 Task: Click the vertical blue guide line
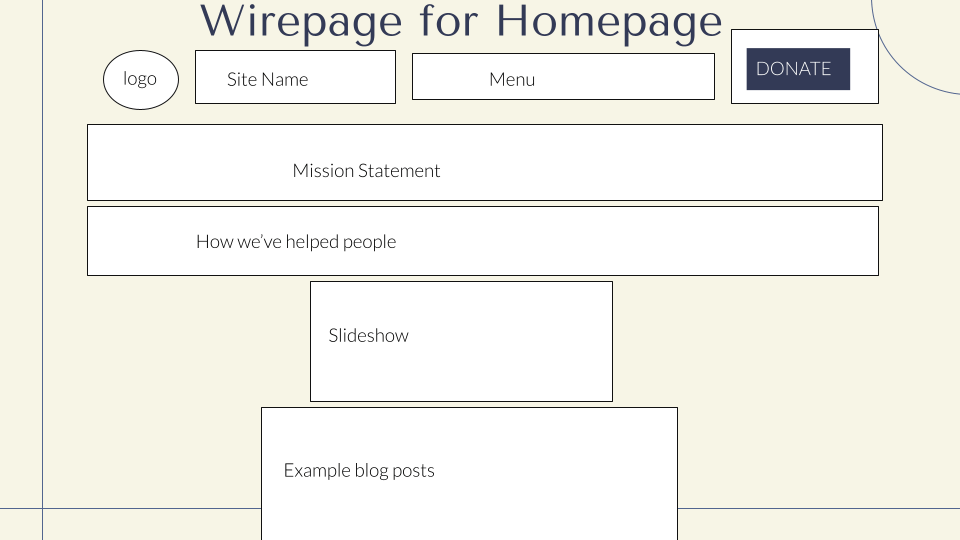(42, 300)
